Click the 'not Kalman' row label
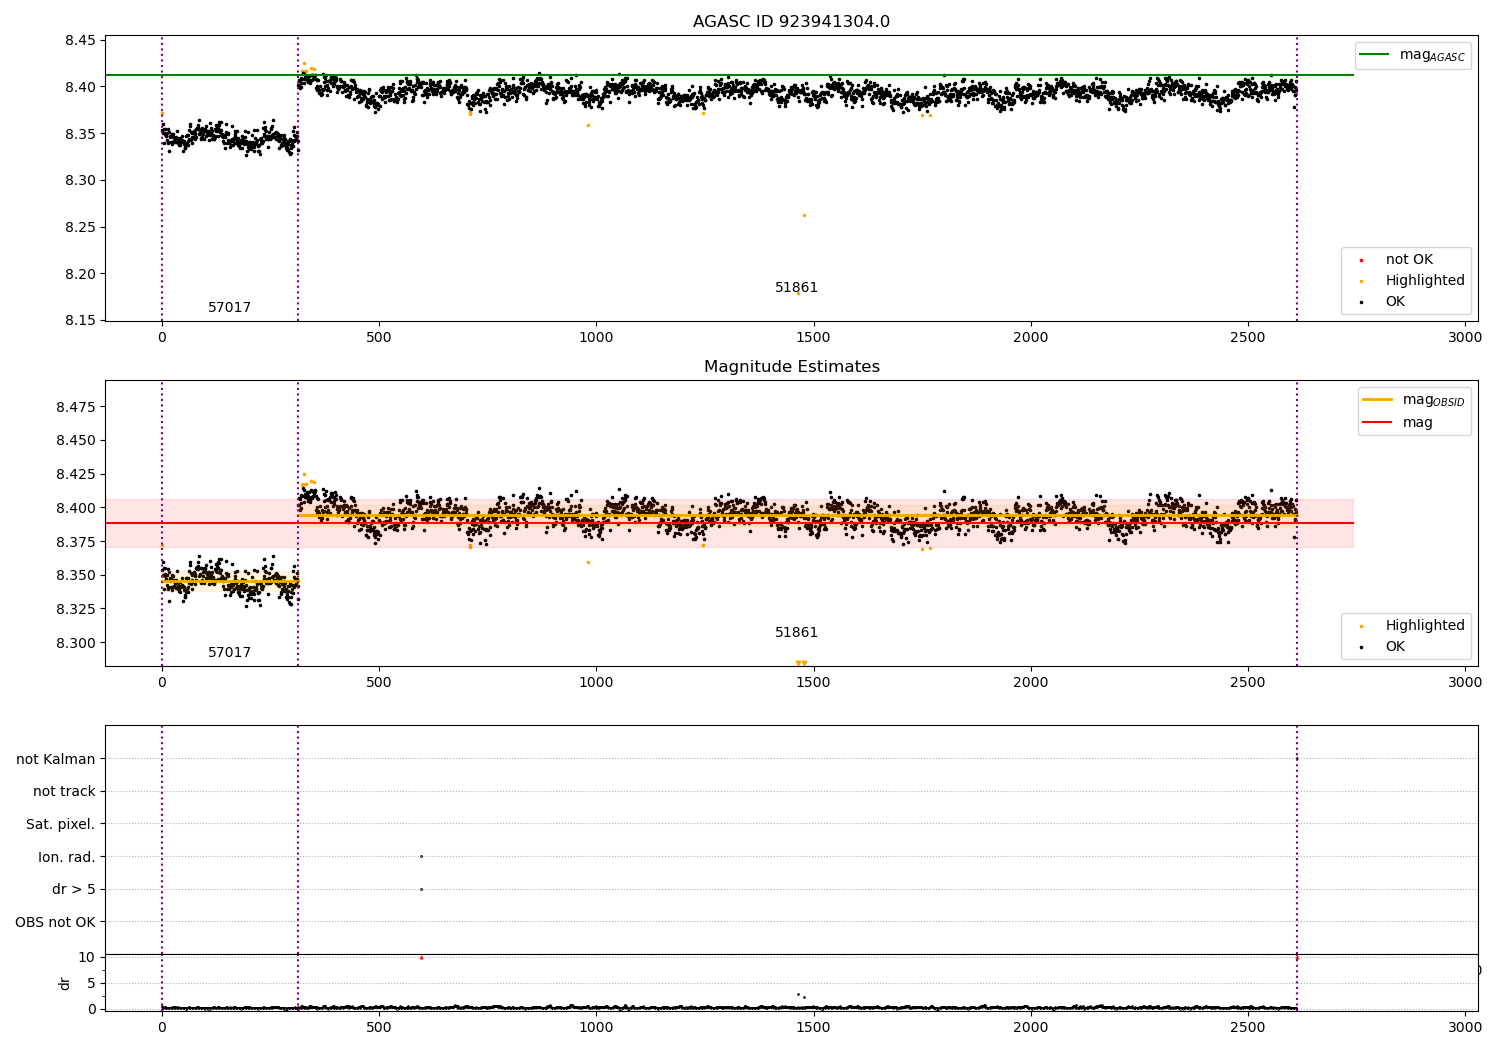1500x1050 pixels. tap(56, 759)
